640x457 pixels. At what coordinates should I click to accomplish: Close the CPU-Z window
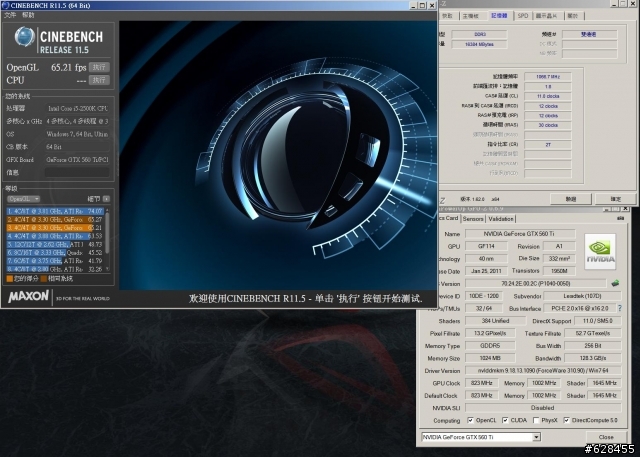(x=635, y=3)
